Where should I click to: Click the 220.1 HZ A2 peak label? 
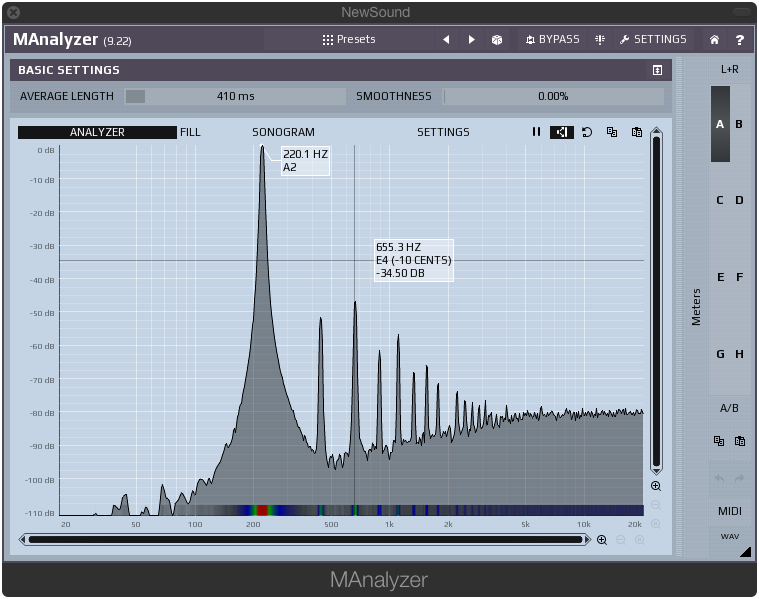305,161
